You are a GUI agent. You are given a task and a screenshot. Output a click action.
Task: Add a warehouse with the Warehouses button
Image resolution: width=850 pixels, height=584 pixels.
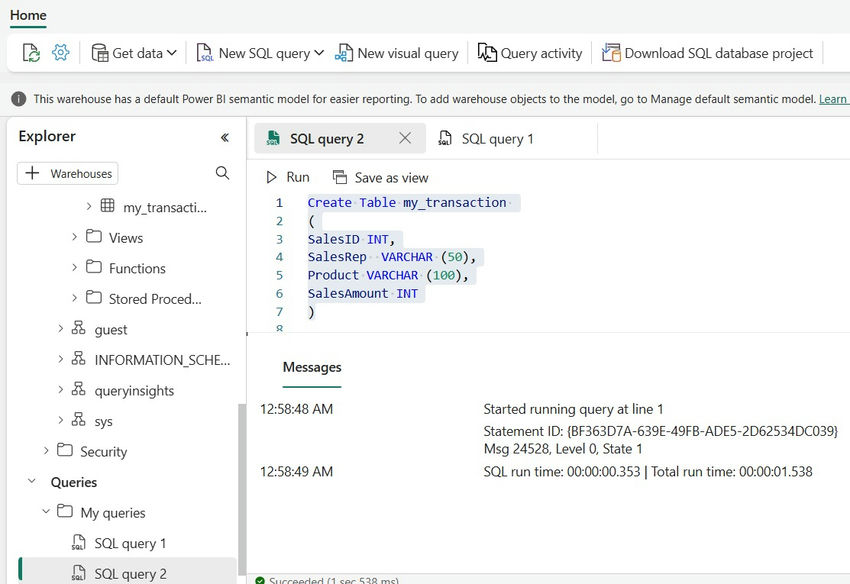[68, 173]
